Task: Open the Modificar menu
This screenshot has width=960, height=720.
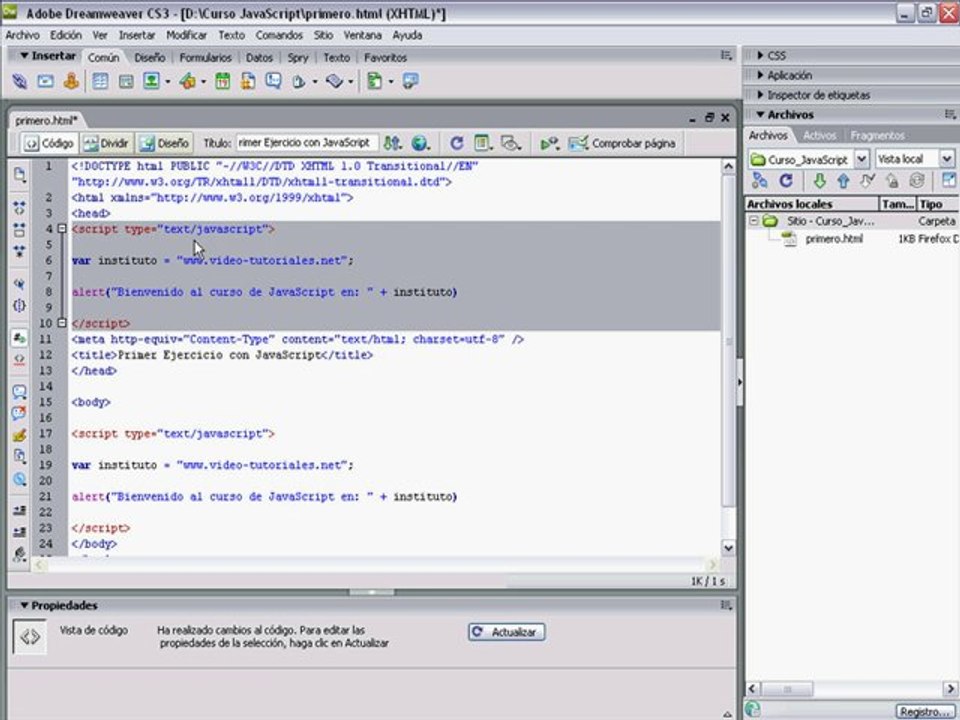Action: [187, 35]
